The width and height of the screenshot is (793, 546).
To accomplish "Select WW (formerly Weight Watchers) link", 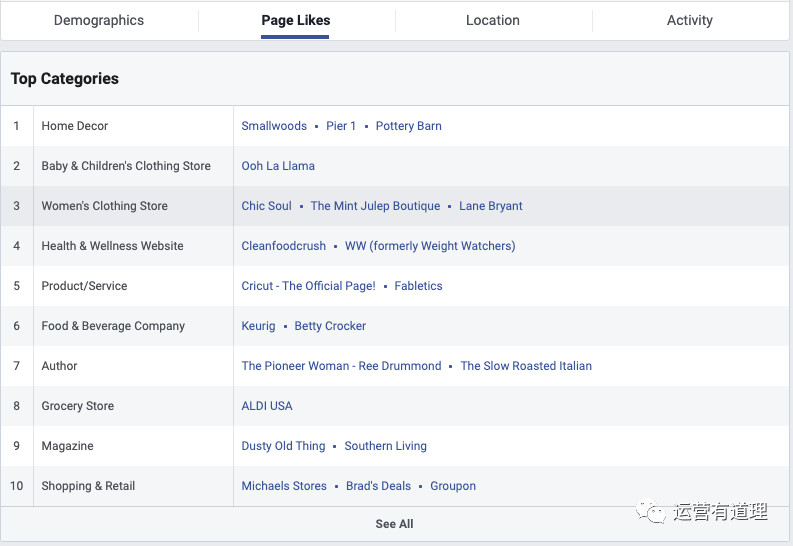I will (x=430, y=246).
